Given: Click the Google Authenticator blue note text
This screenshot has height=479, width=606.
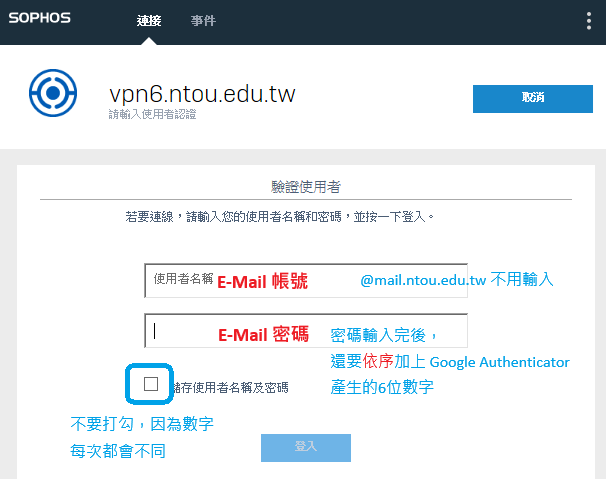Looking at the screenshot, I should click(450, 362).
